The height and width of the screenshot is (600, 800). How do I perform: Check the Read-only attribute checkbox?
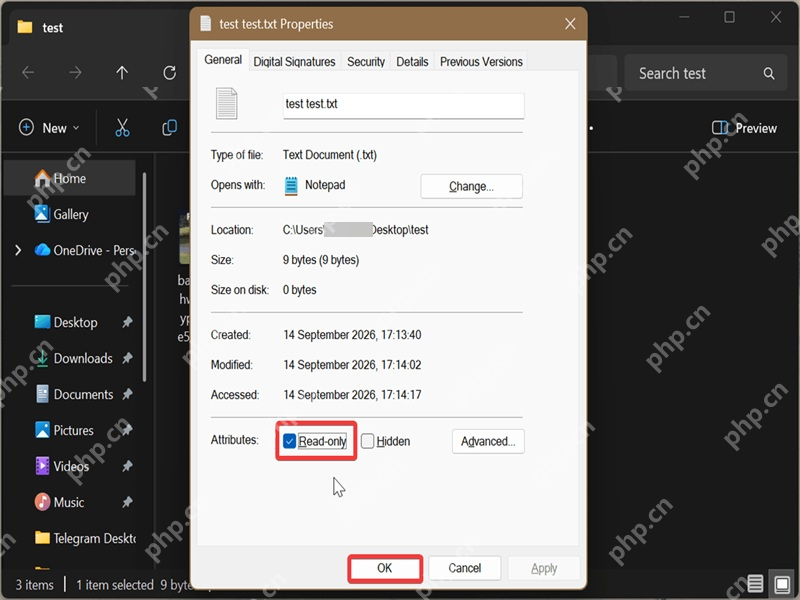point(289,441)
